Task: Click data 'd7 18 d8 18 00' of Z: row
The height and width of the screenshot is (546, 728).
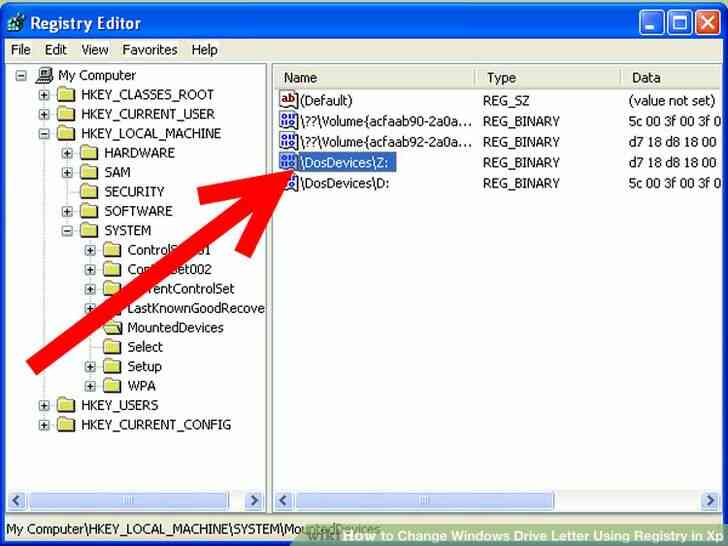Action: tap(672, 162)
